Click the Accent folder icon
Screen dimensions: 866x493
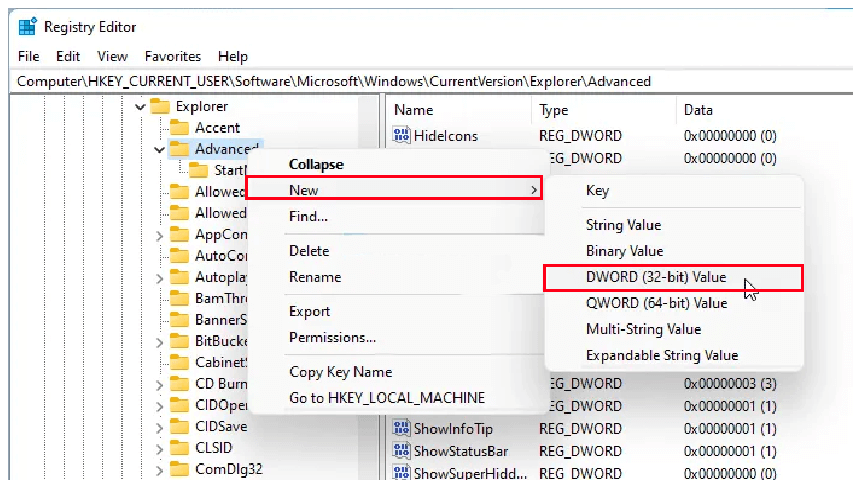coord(179,128)
